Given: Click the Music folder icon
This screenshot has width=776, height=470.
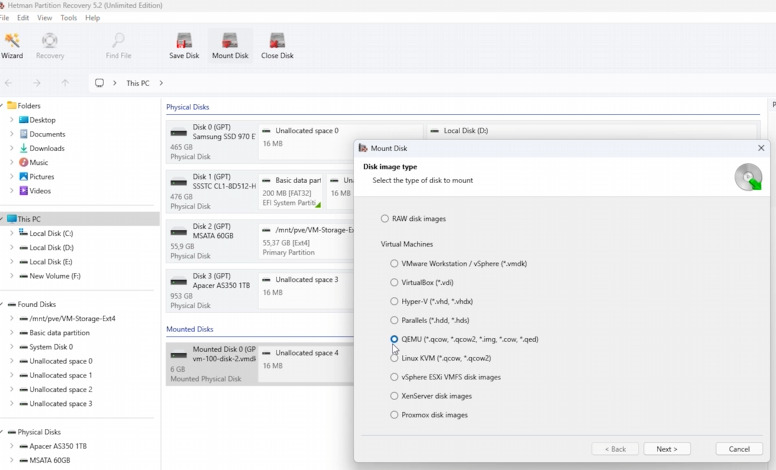Looking at the screenshot, I should point(23,162).
